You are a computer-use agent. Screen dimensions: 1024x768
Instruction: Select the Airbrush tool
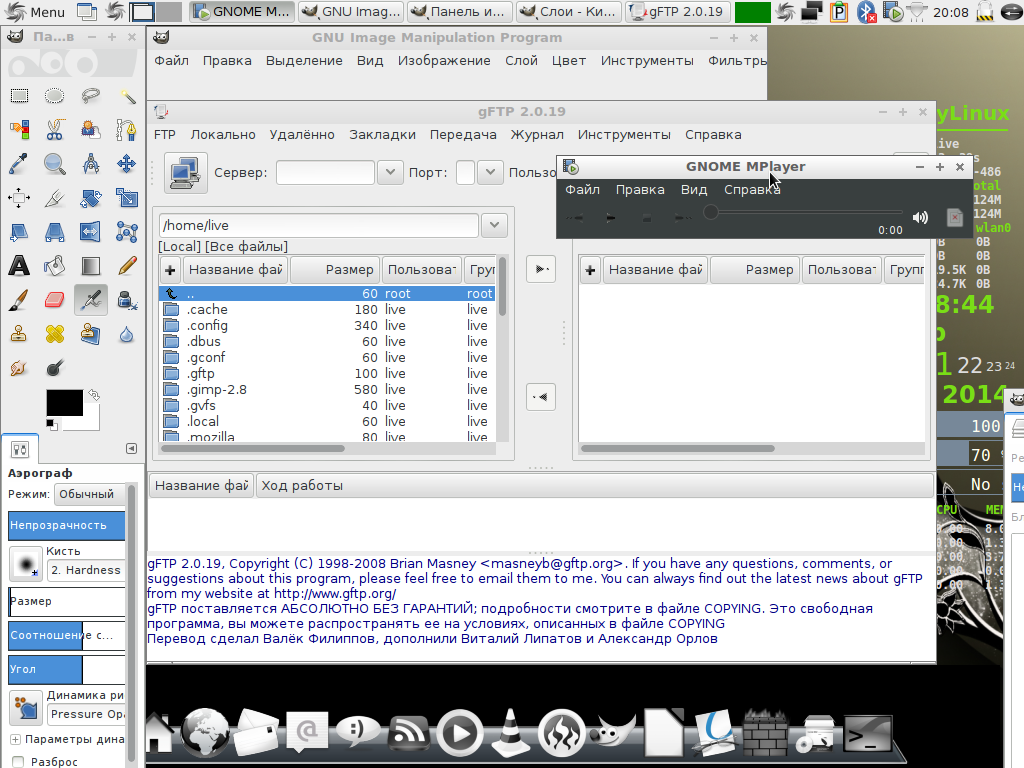[91, 300]
